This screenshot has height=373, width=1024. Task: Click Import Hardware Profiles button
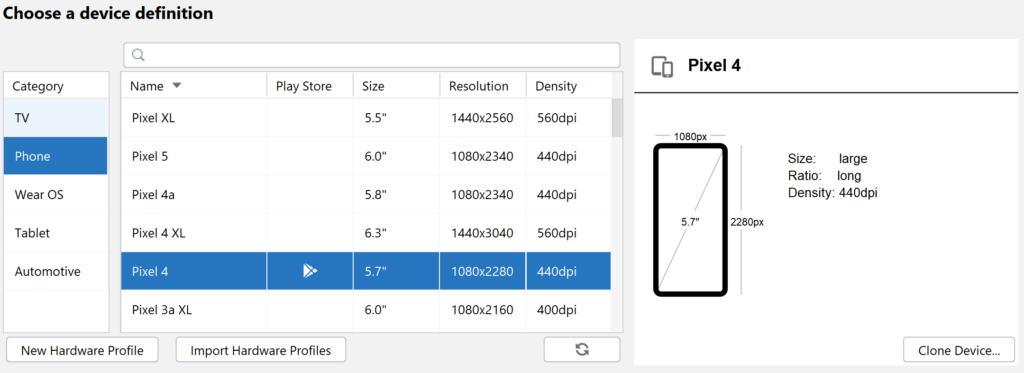pos(261,350)
